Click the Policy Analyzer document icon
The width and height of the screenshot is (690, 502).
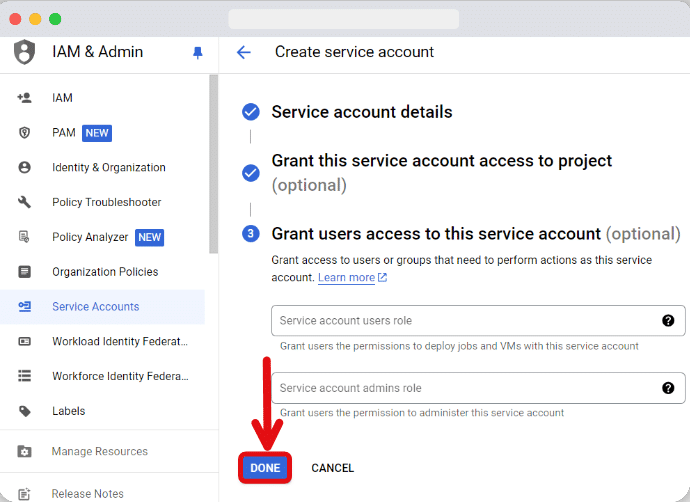click(x=24, y=237)
